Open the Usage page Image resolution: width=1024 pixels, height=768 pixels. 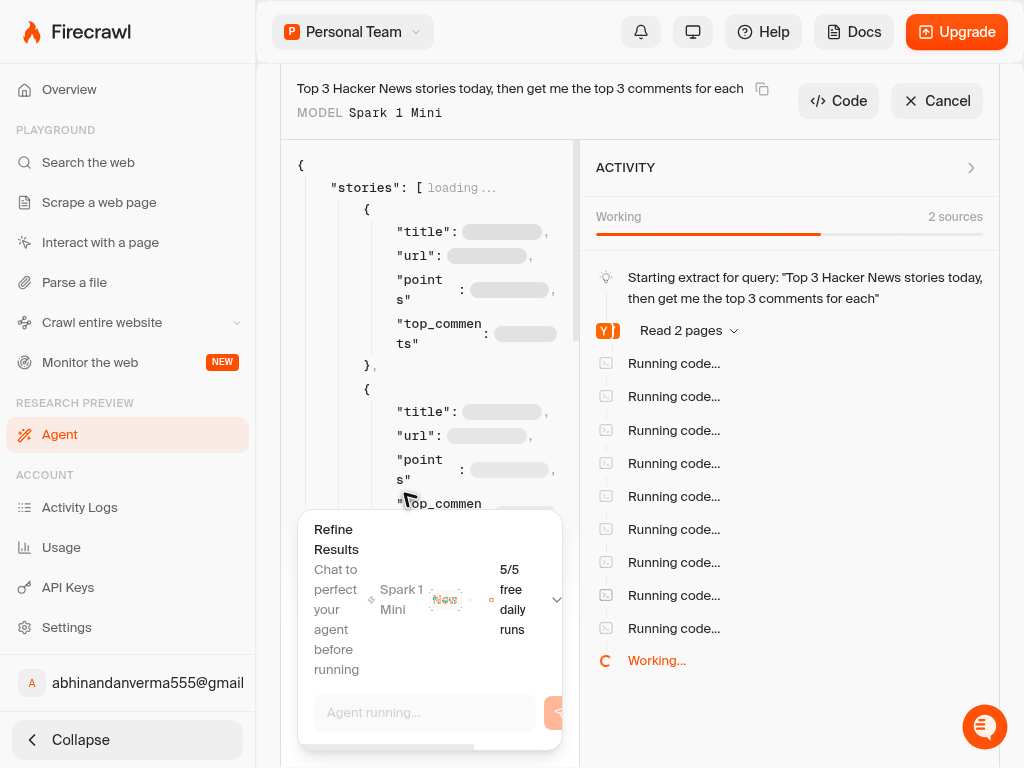click(127, 547)
